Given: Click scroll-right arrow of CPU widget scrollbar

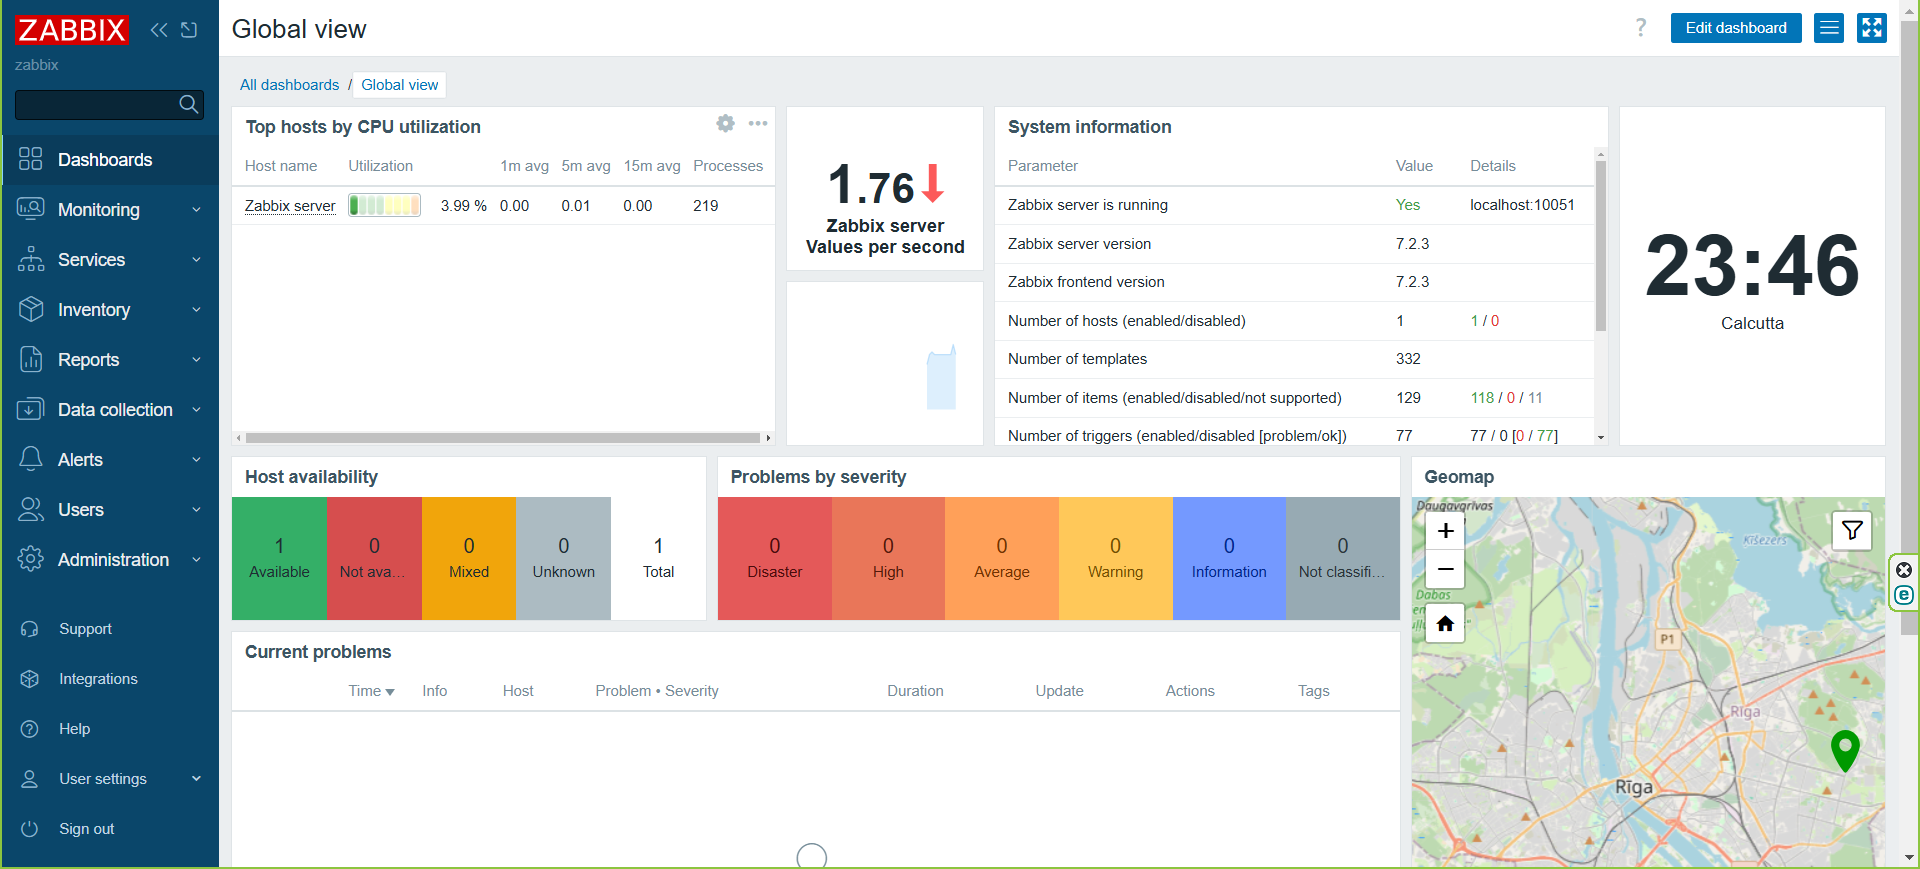Looking at the screenshot, I should click(x=768, y=438).
